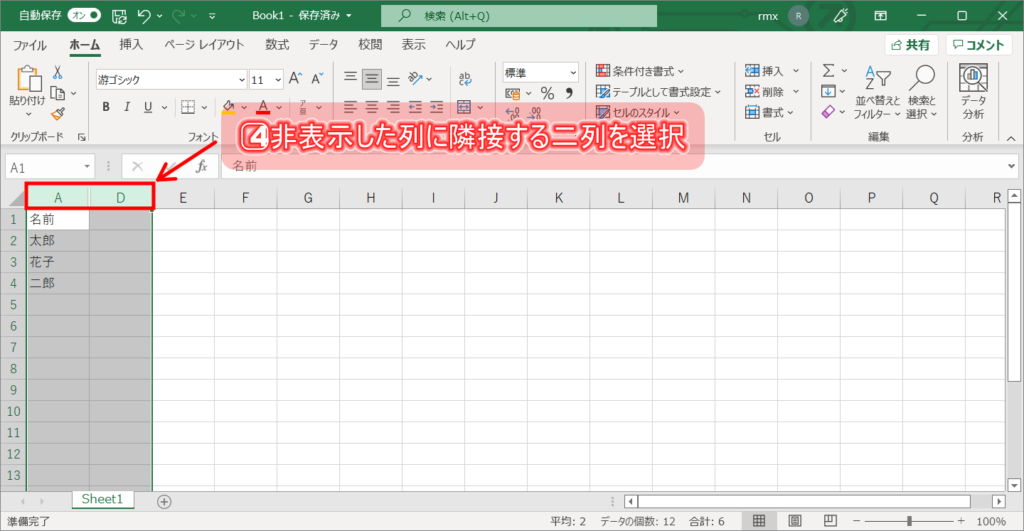Click the コメント button
The image size is (1024, 531).
pyautogui.click(x=978, y=45)
